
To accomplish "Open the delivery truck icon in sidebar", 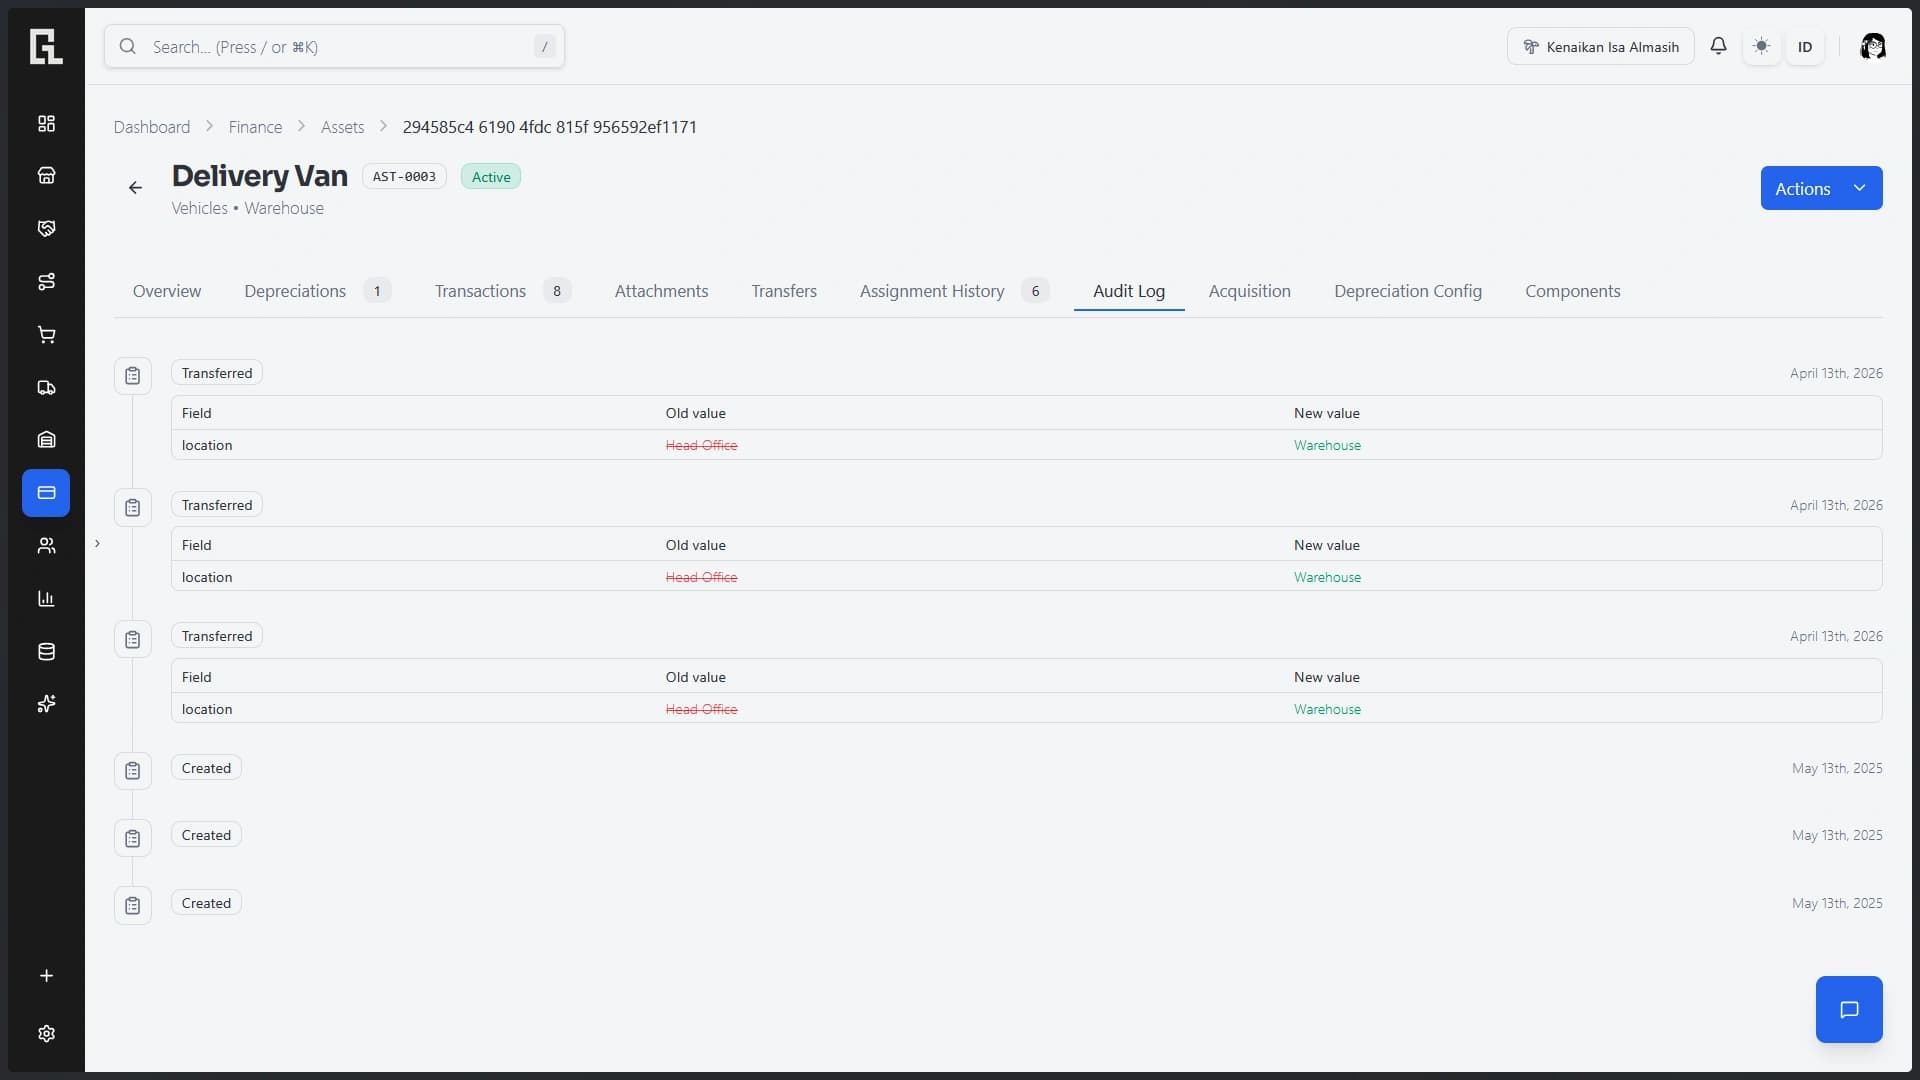I will click(46, 388).
